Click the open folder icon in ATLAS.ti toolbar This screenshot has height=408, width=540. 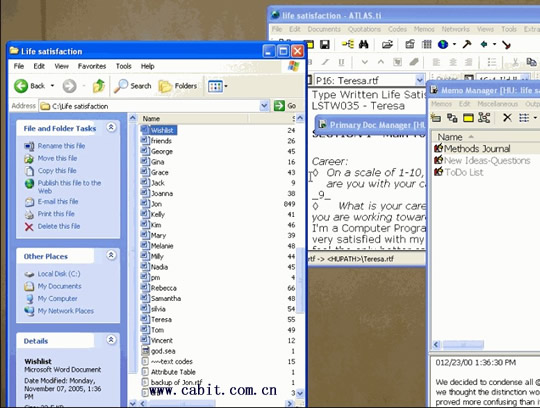click(387, 44)
